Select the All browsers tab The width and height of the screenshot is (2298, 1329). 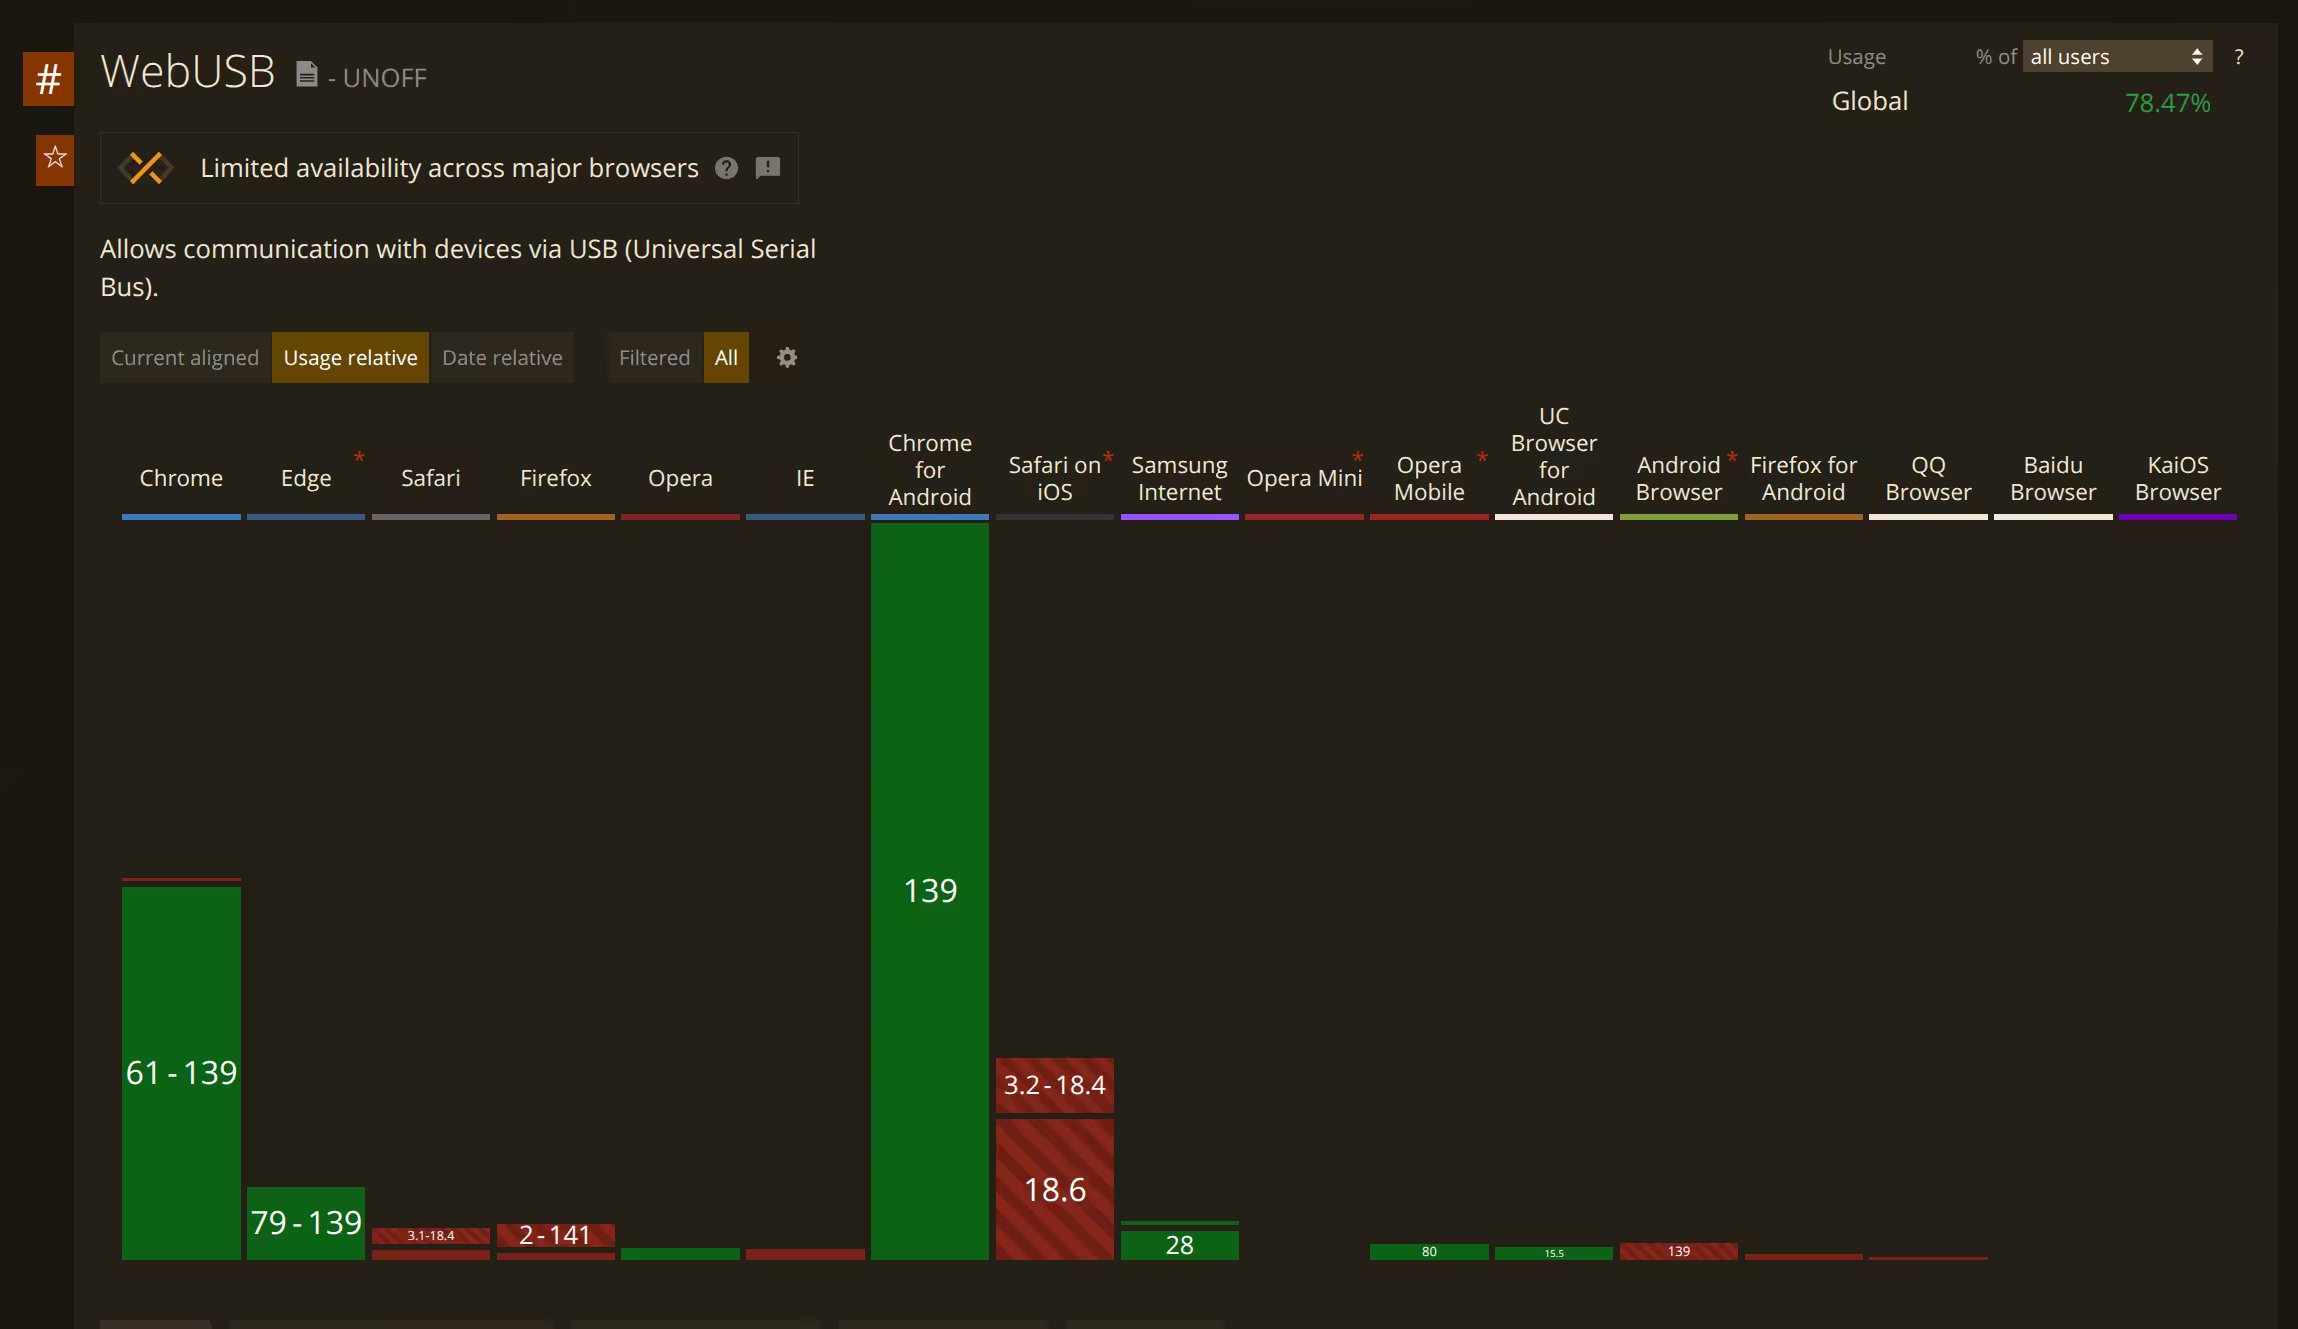(x=726, y=358)
